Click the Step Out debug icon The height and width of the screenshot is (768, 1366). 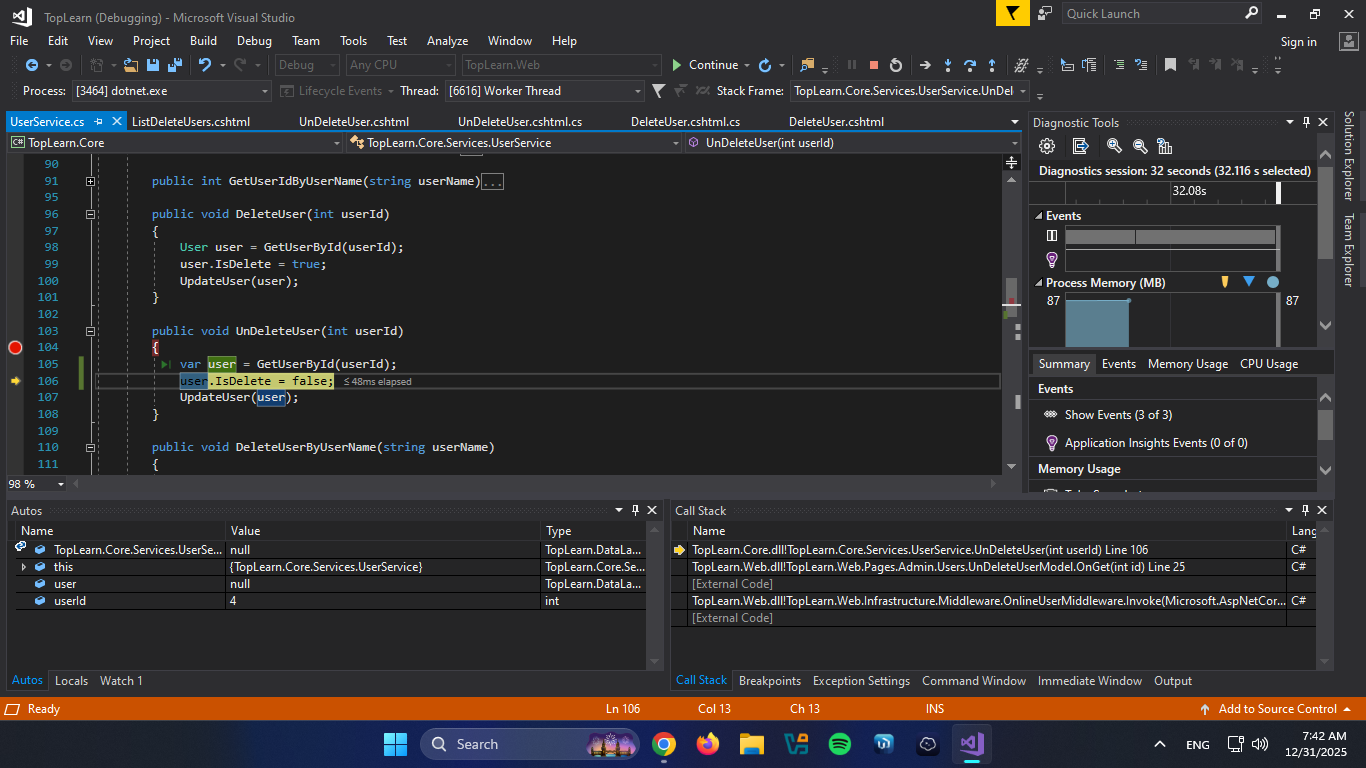(992, 65)
